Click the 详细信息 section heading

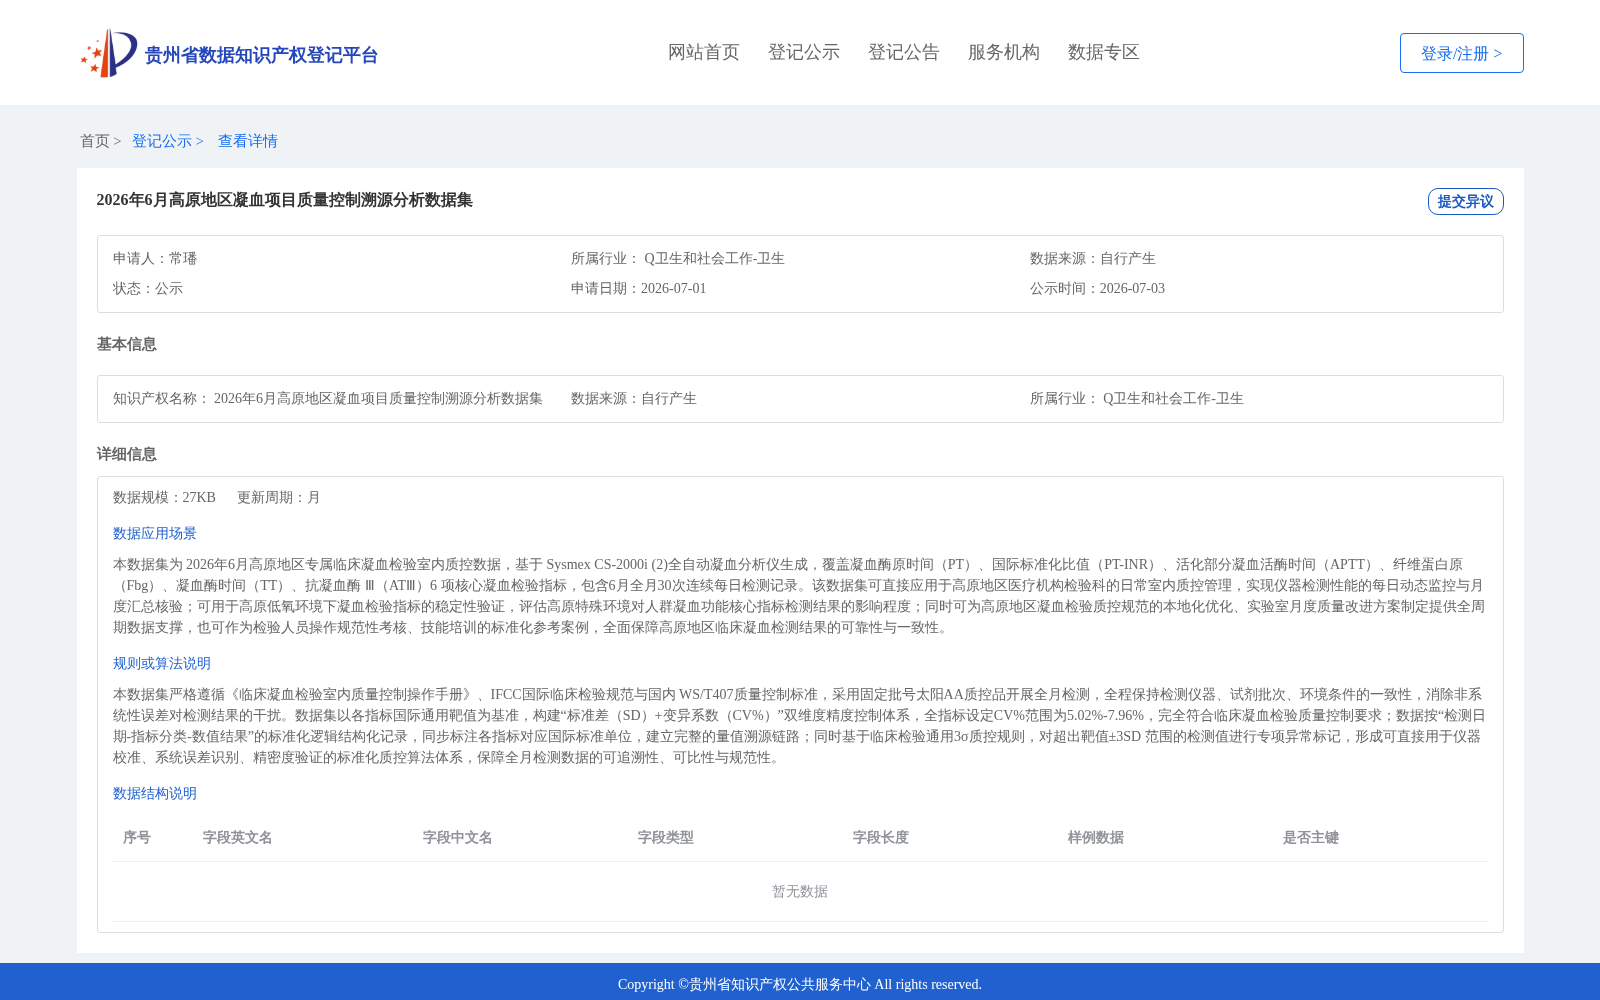(127, 454)
